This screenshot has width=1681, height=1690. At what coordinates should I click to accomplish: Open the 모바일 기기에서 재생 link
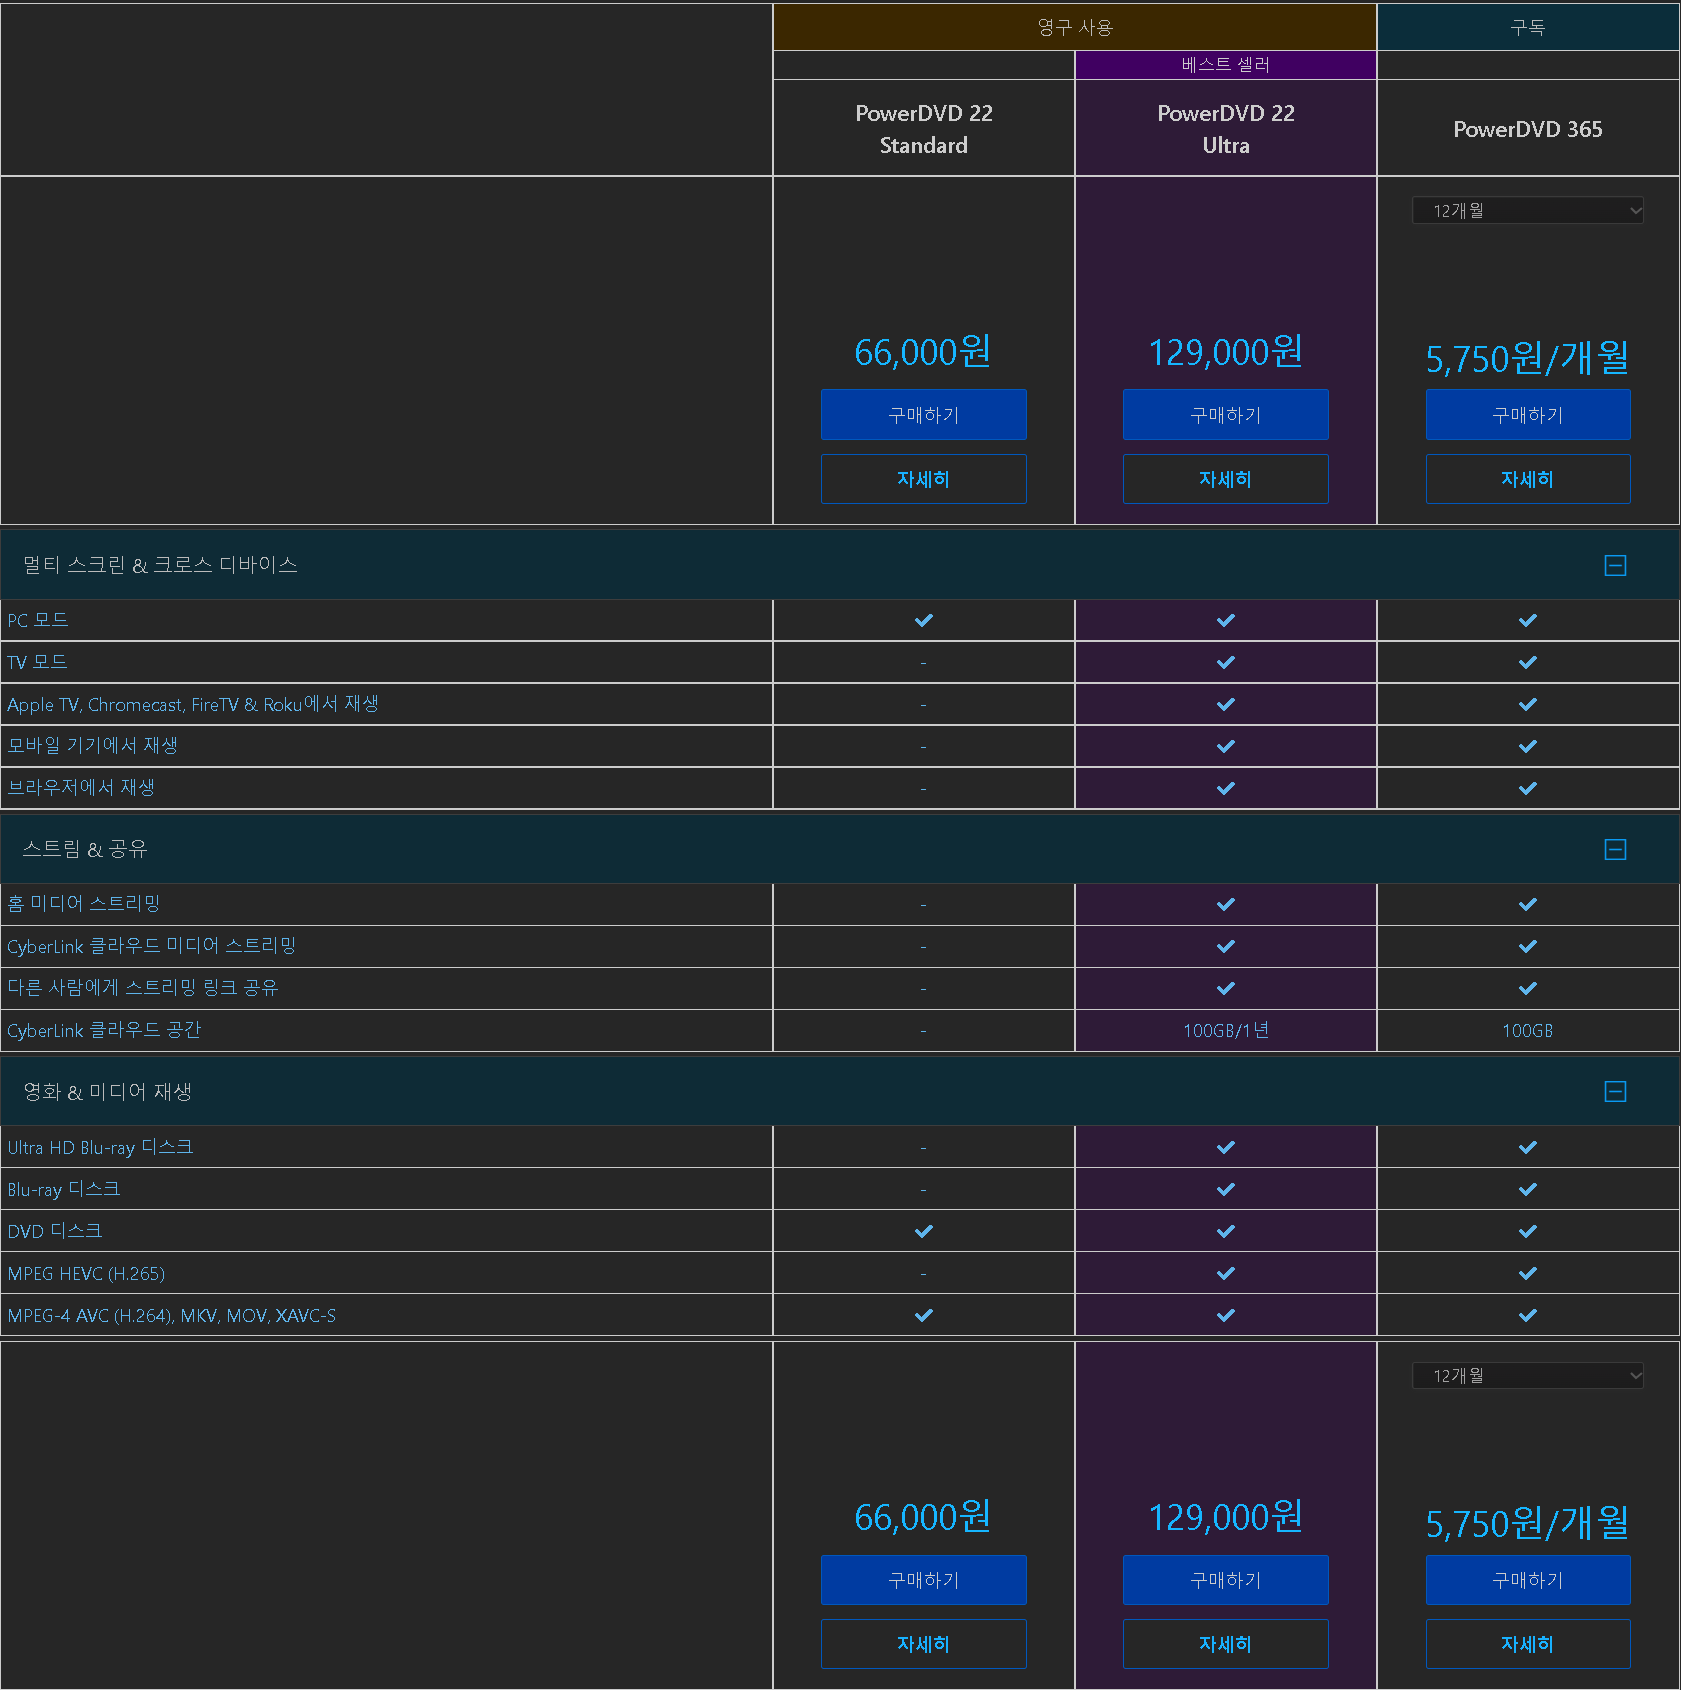pos(92,745)
